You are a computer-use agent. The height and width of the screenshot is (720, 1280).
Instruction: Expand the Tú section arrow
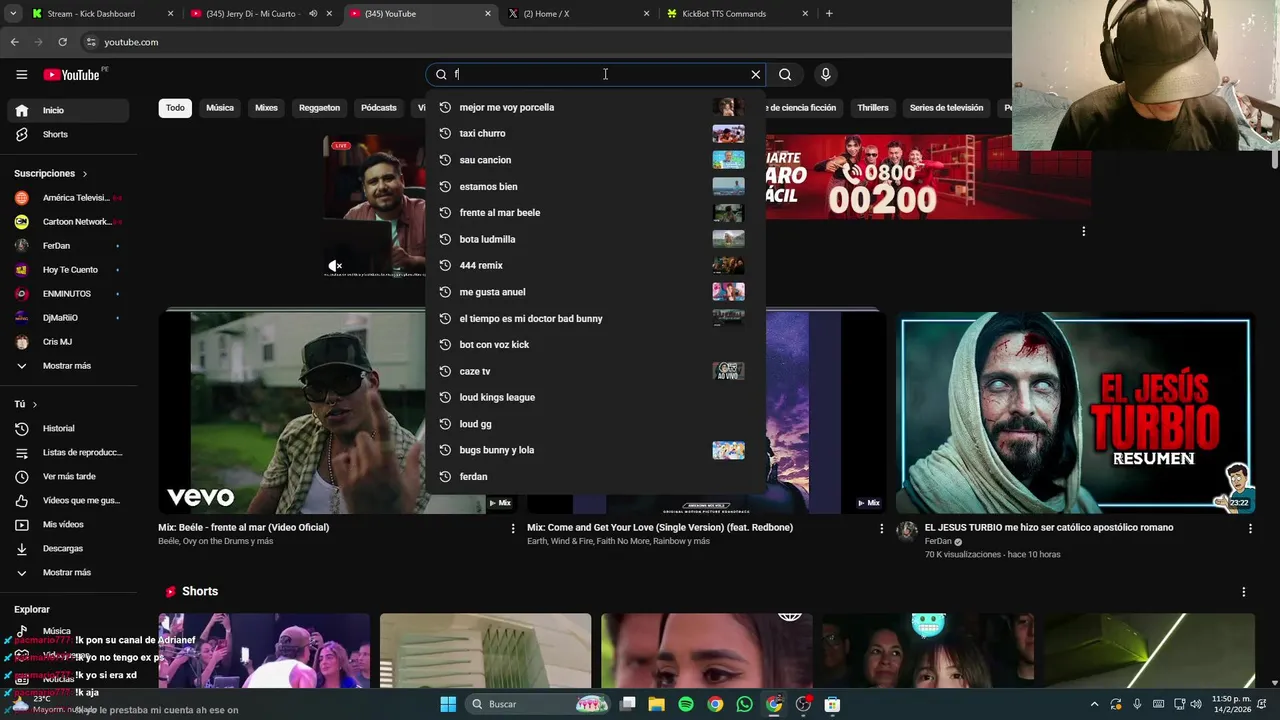(x=34, y=404)
